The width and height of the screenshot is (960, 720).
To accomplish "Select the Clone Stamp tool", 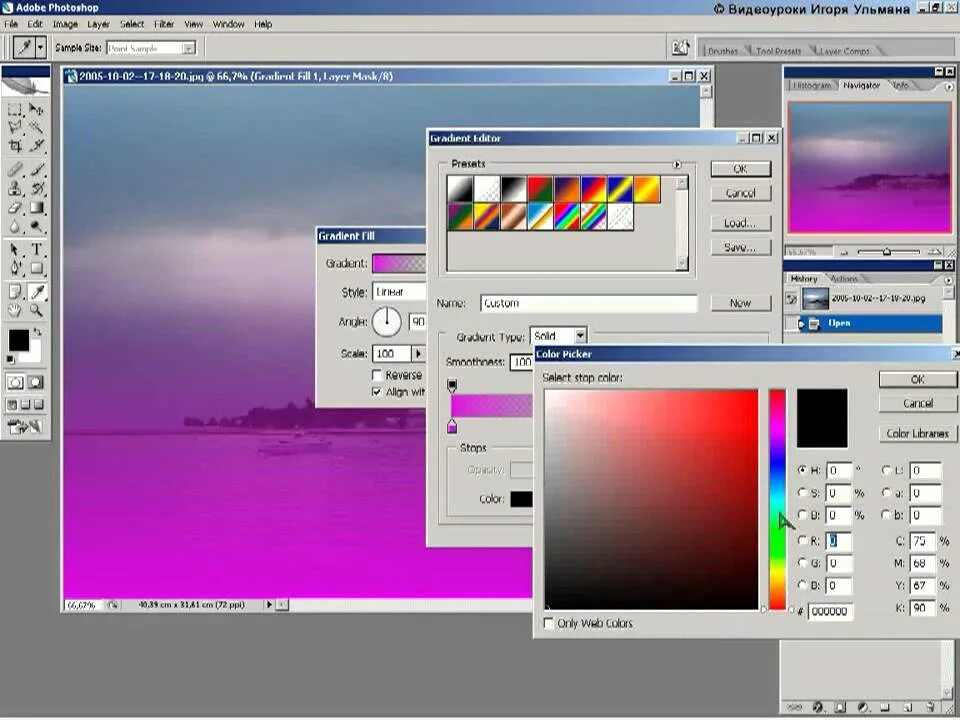I will pyautogui.click(x=15, y=189).
